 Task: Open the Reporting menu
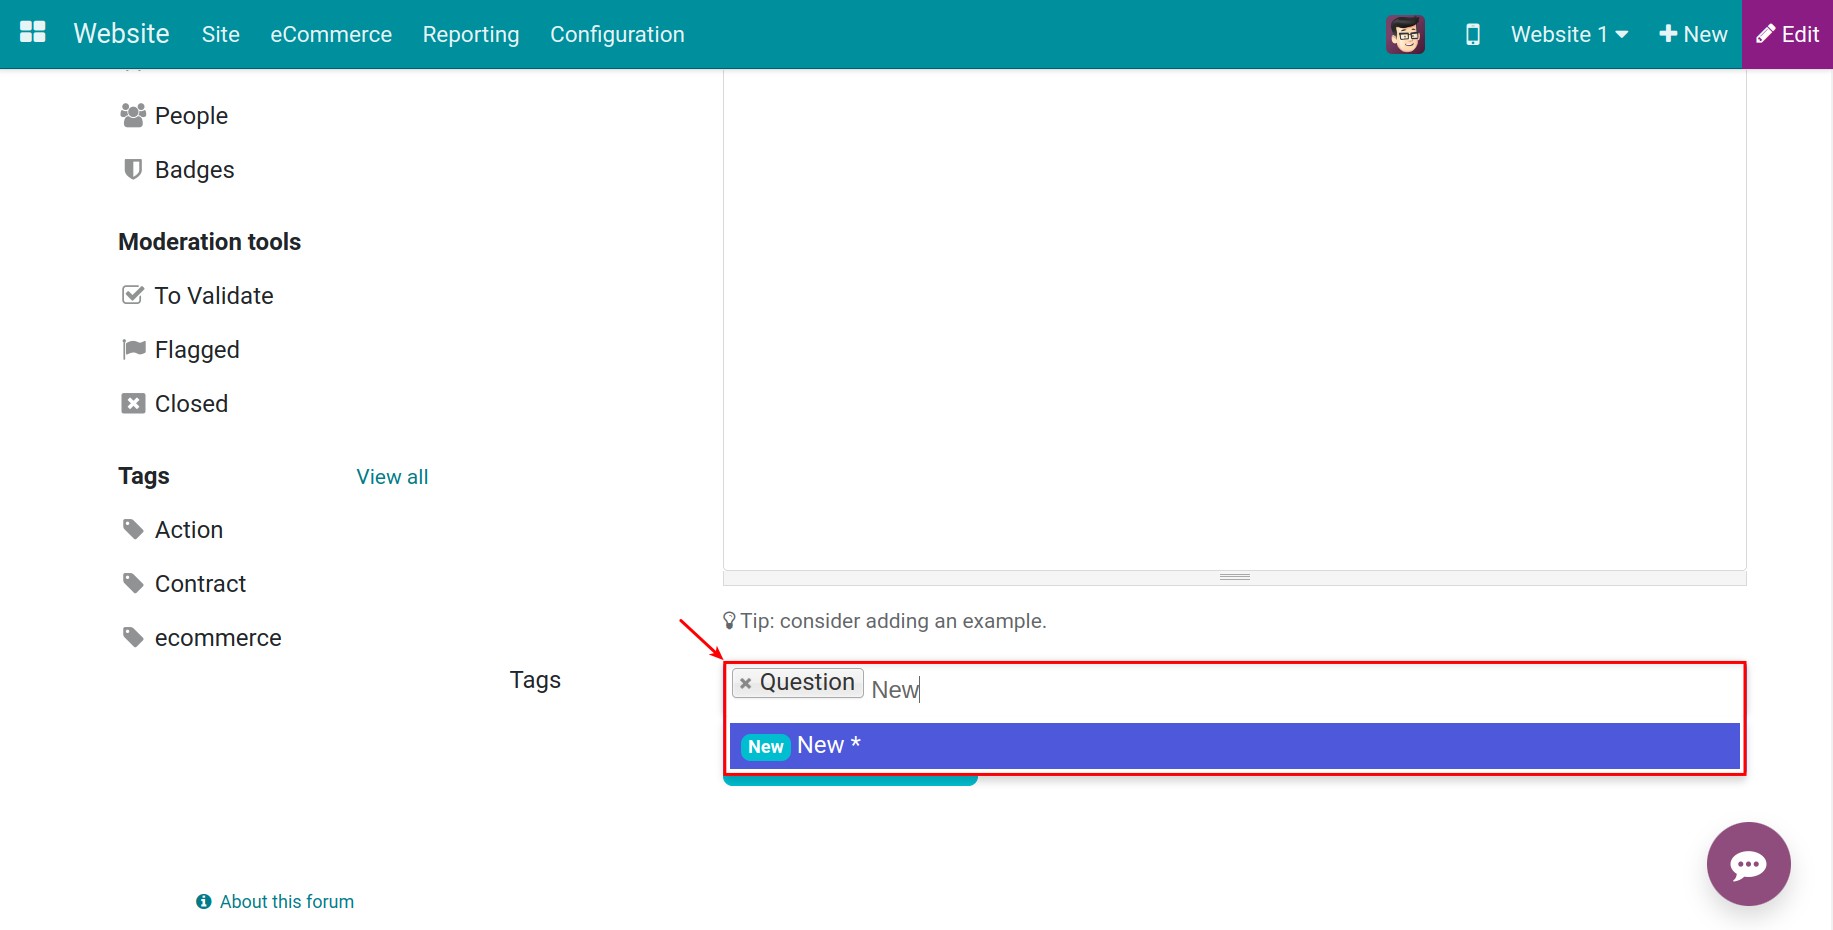point(470,33)
